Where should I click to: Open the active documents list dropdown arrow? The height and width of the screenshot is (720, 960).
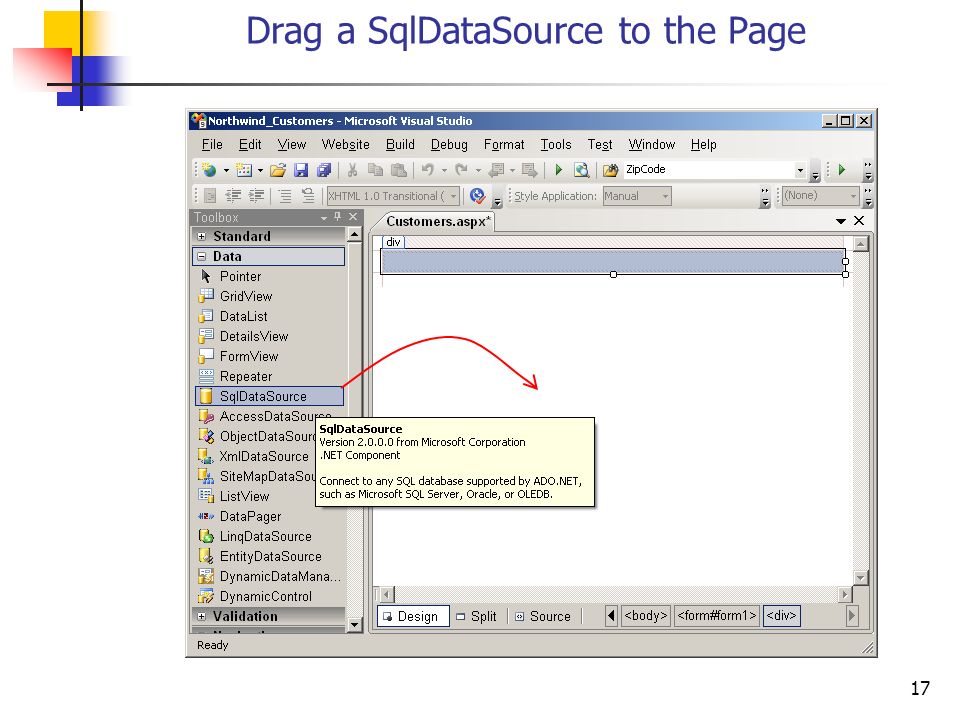point(841,221)
